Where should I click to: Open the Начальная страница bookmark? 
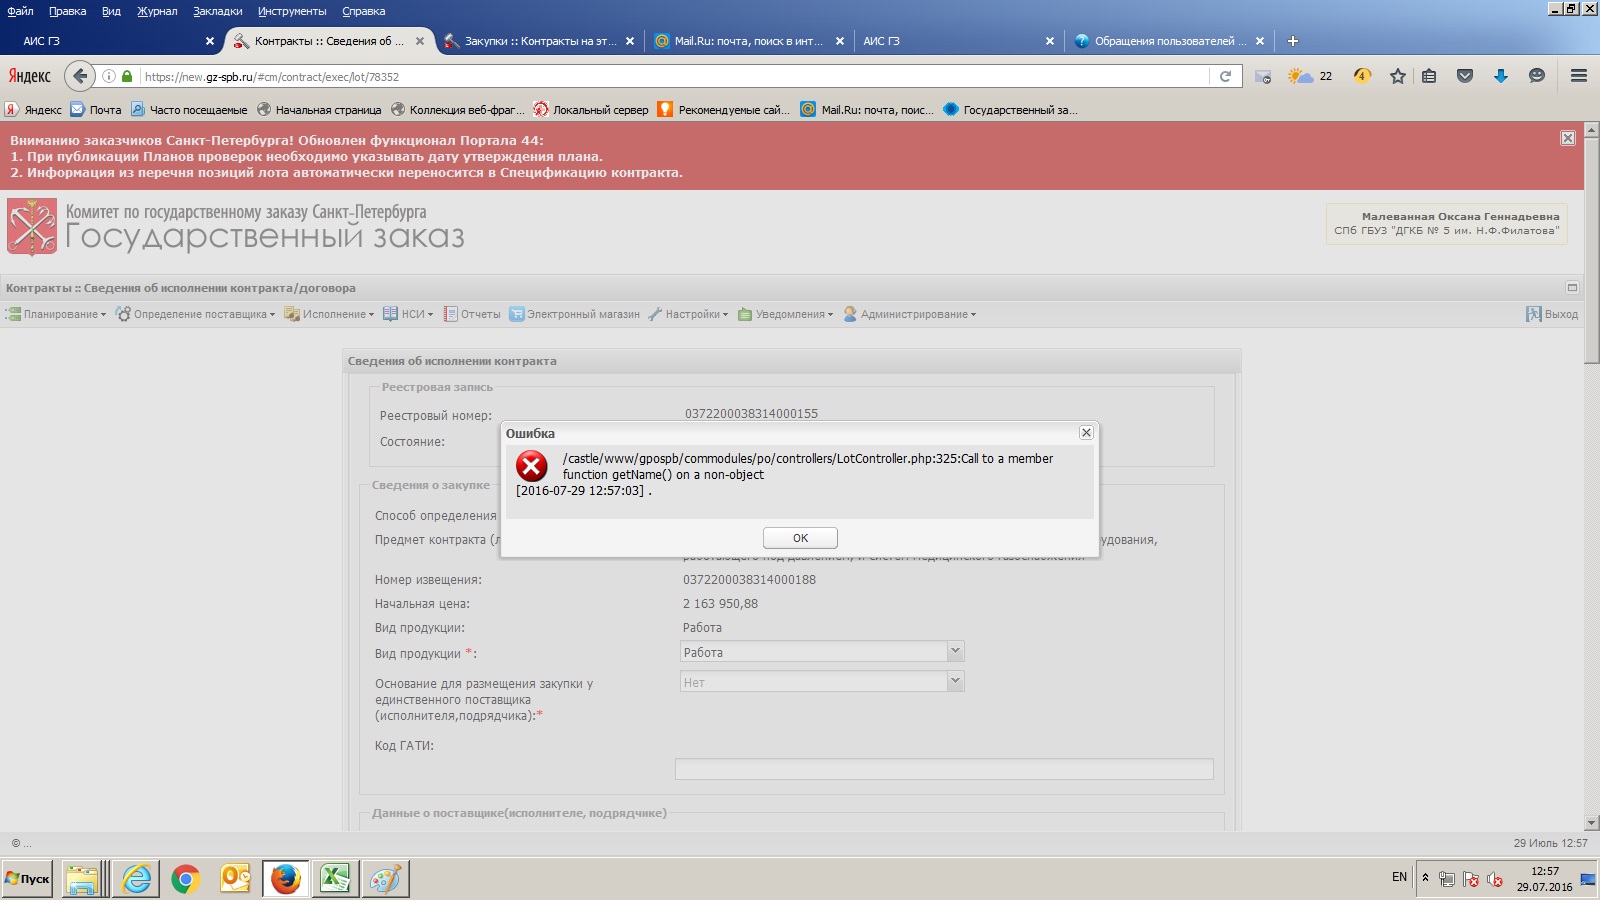coord(319,110)
